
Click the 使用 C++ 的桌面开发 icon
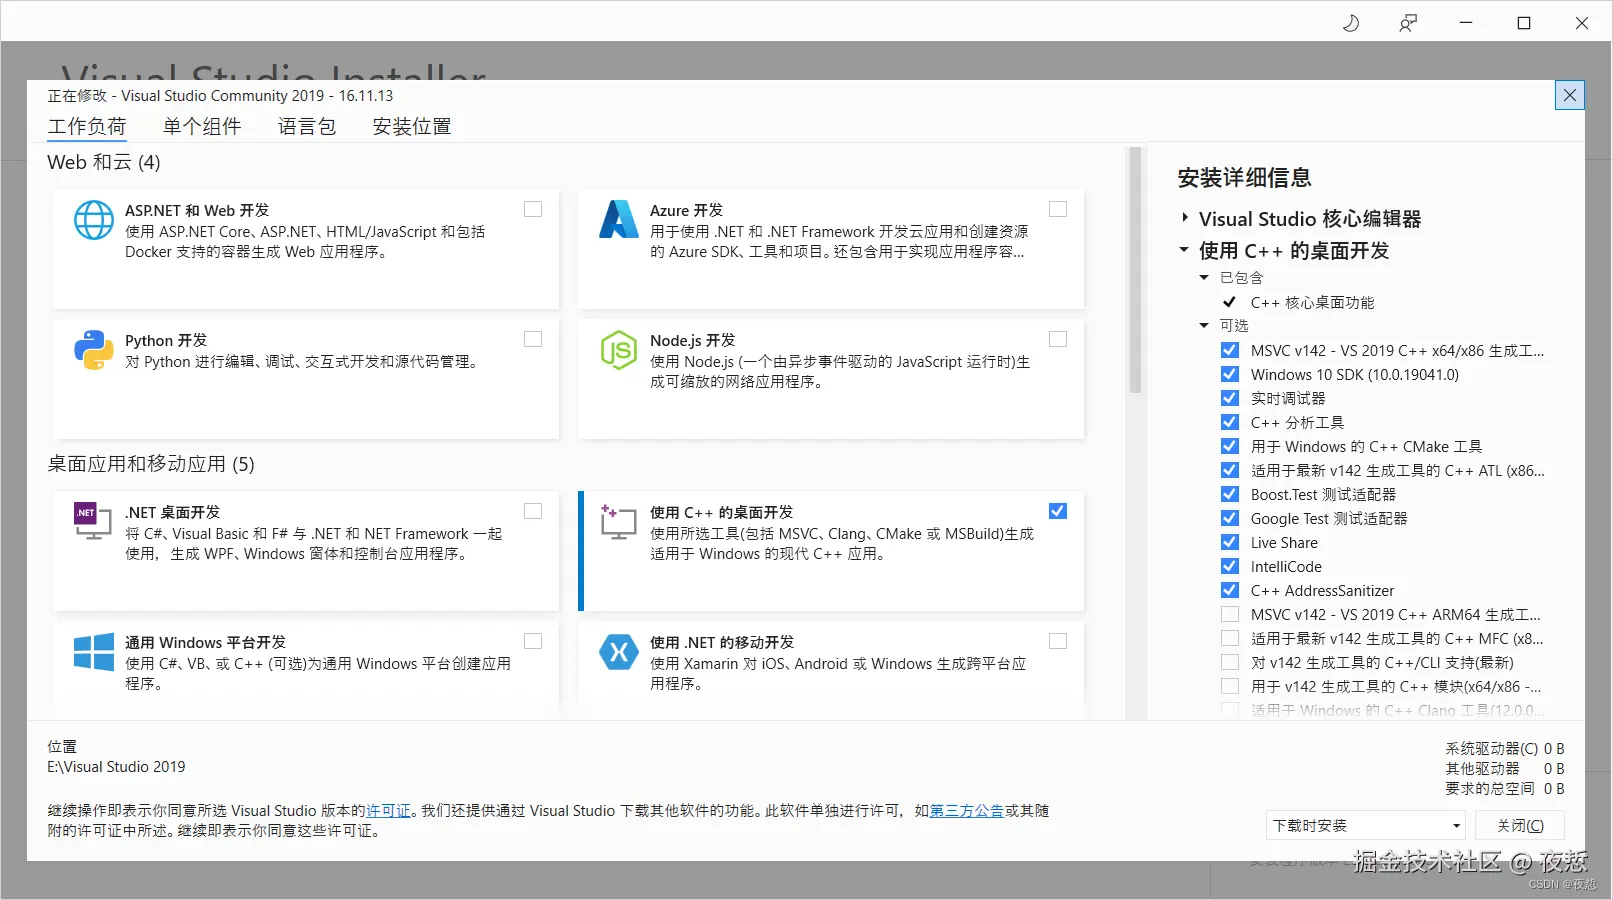(618, 521)
